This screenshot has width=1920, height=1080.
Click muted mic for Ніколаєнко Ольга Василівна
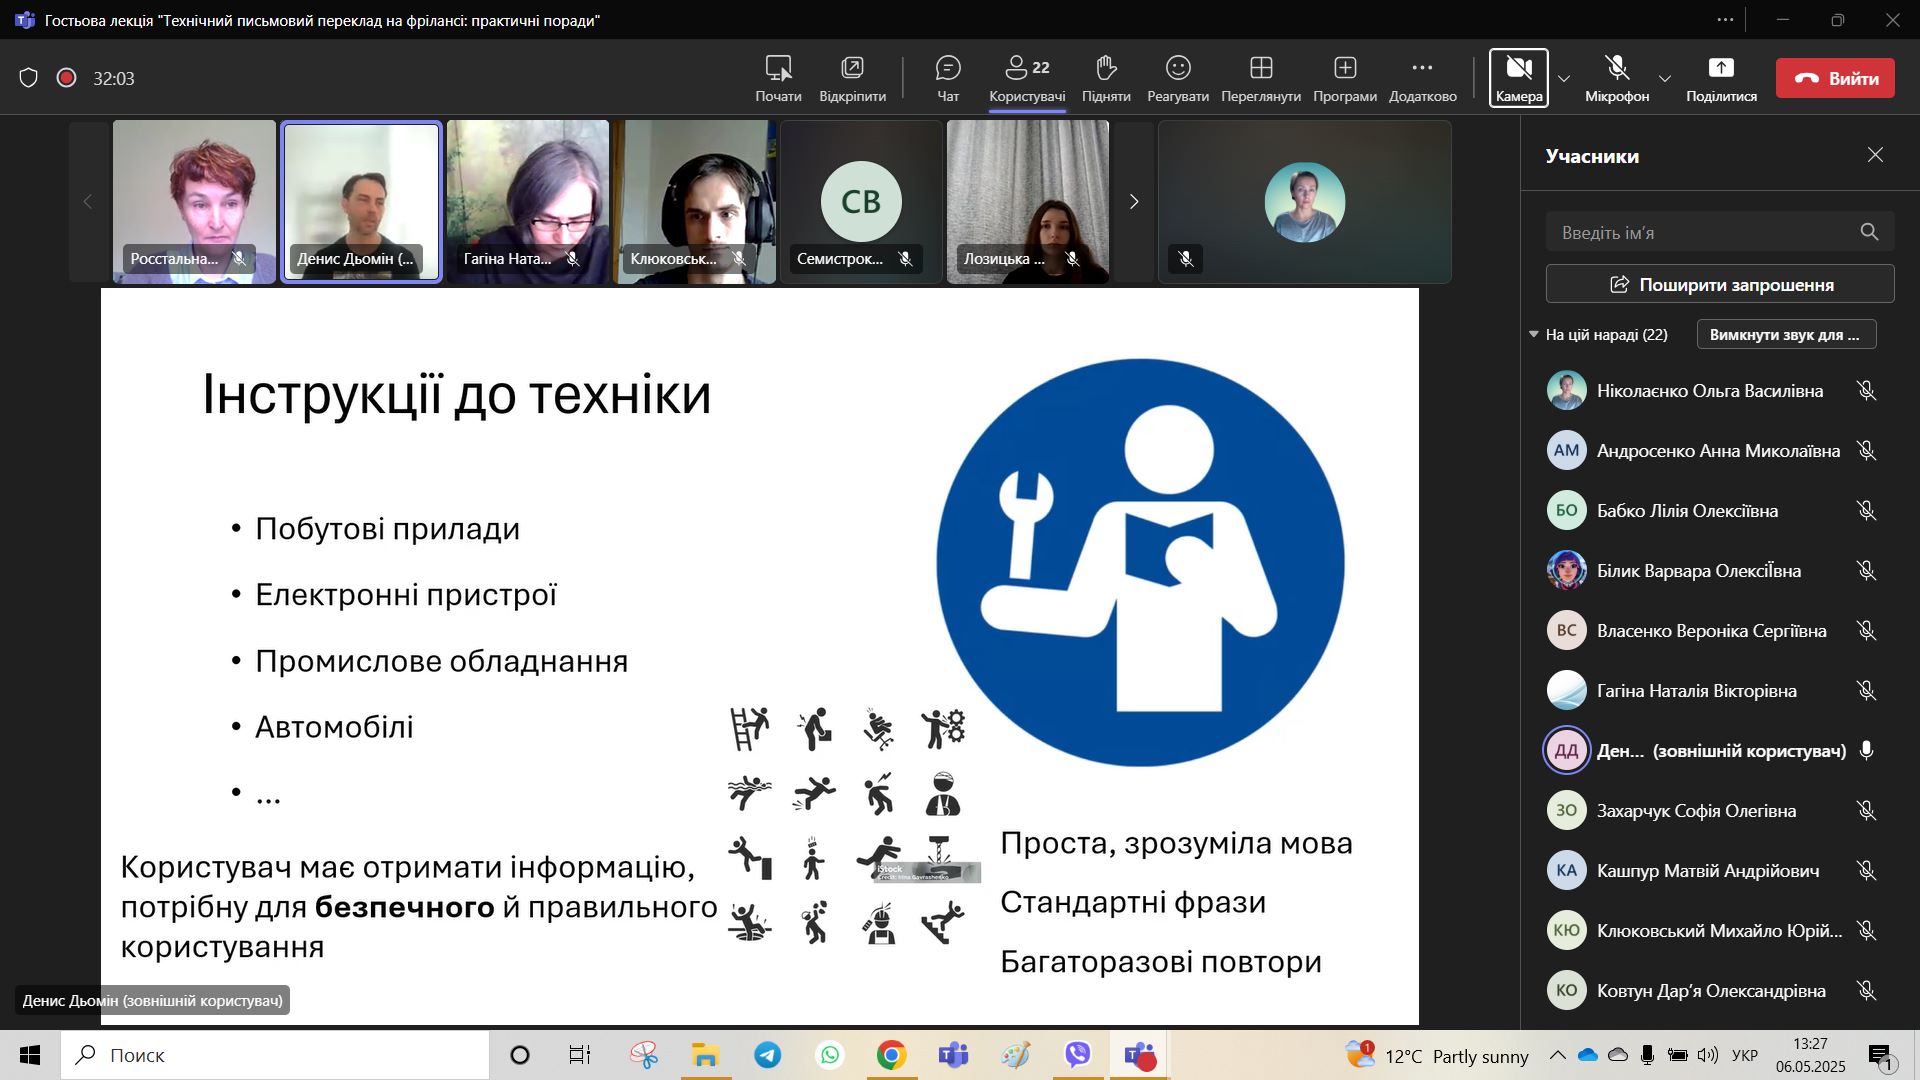point(1866,391)
